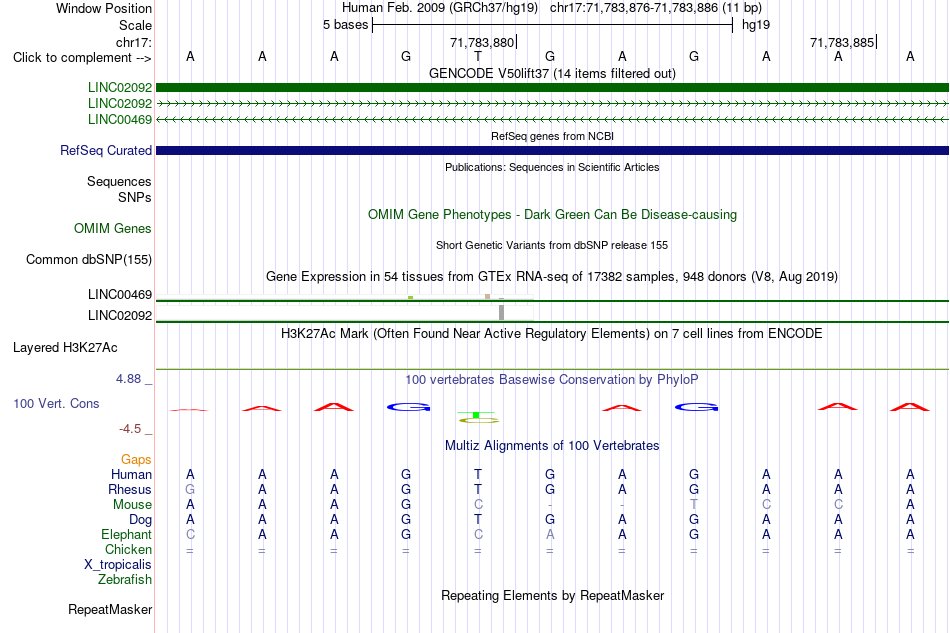950x633 pixels.
Task: Open the '100 vertebrates Basewise Conservation by PhyloP' title
Action: pyautogui.click(x=552, y=380)
